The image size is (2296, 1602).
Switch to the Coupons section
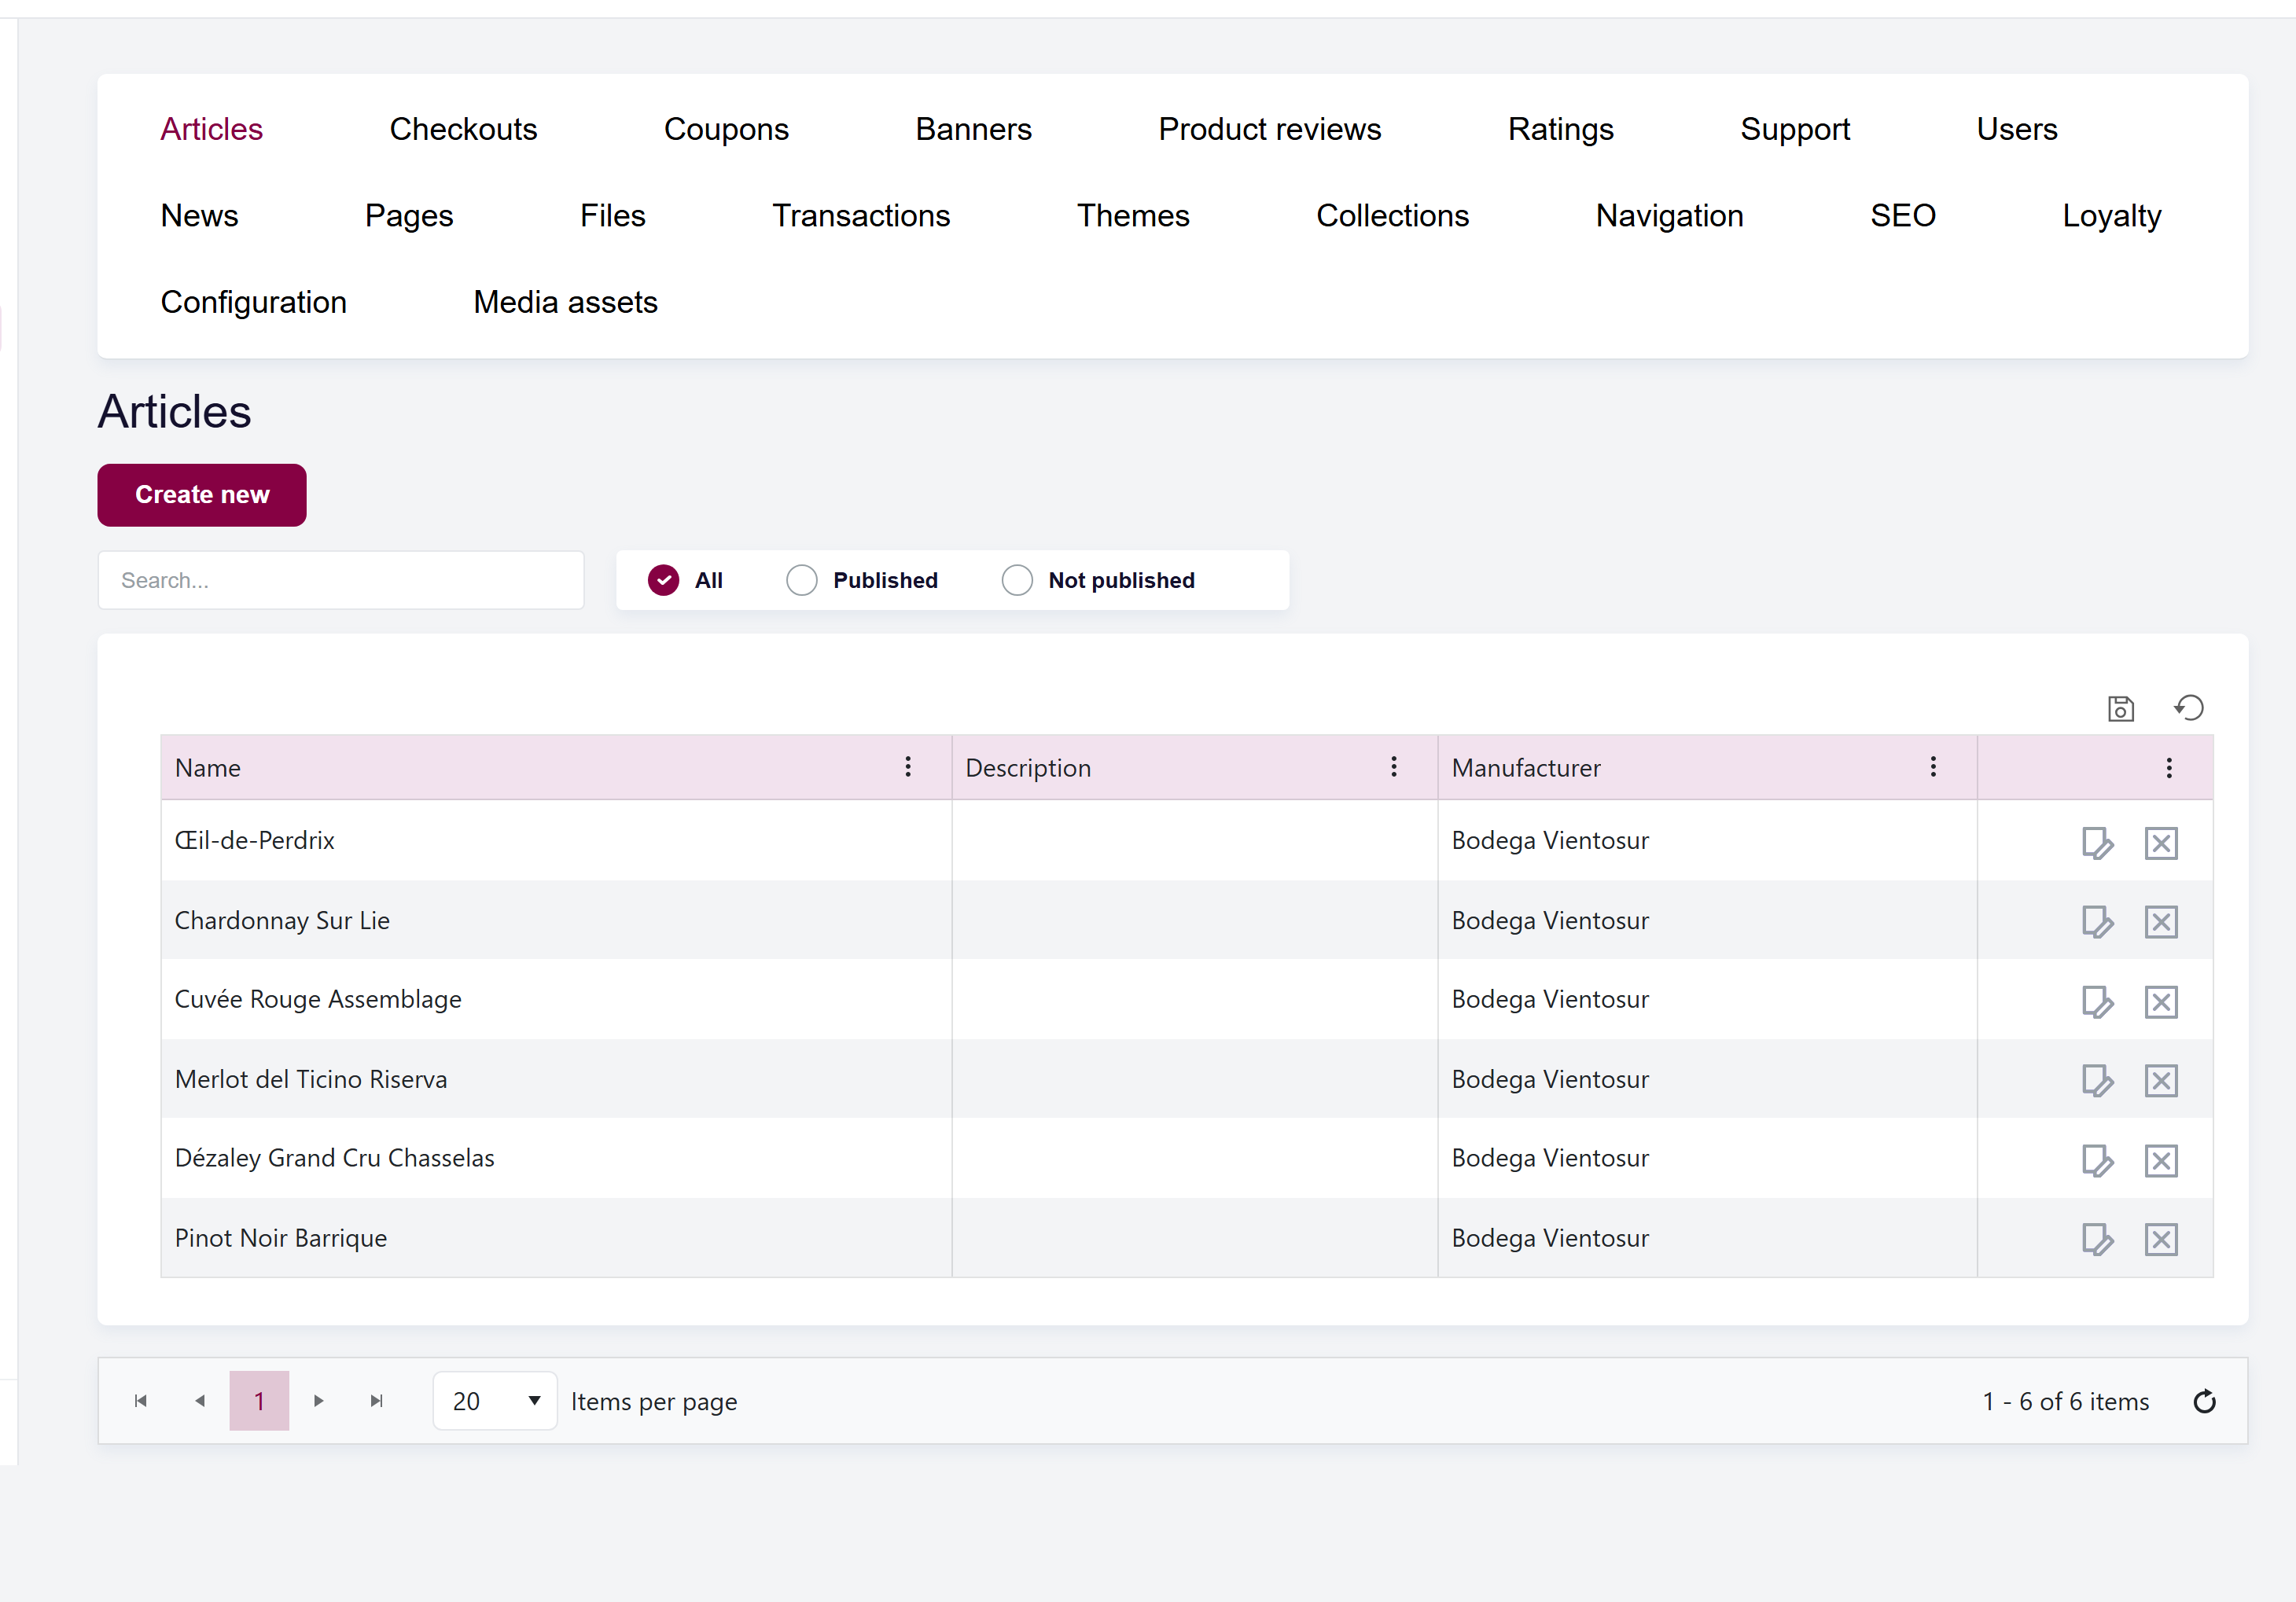(727, 129)
